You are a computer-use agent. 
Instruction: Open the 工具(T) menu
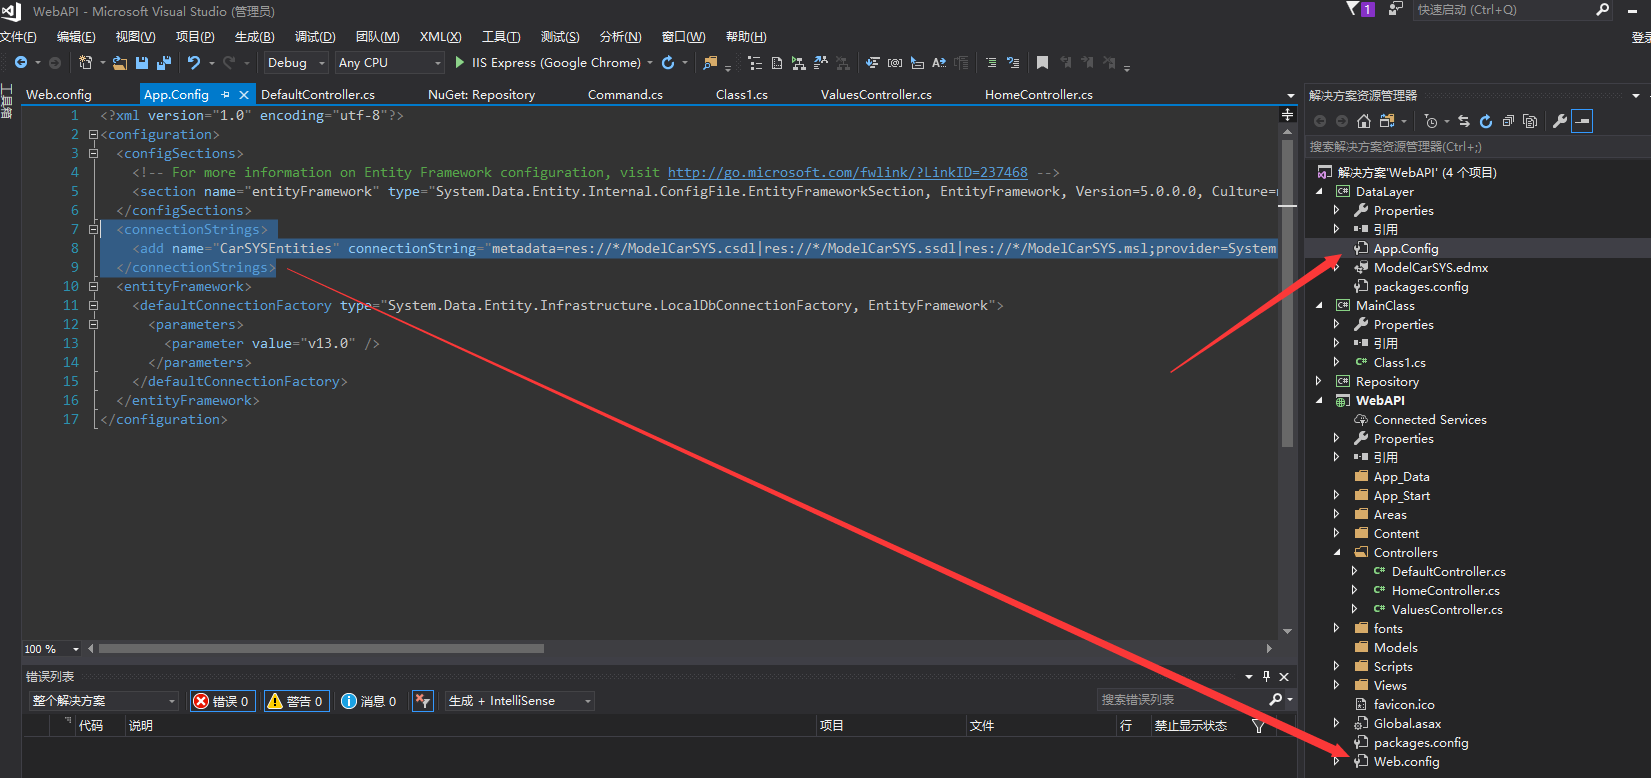click(501, 36)
